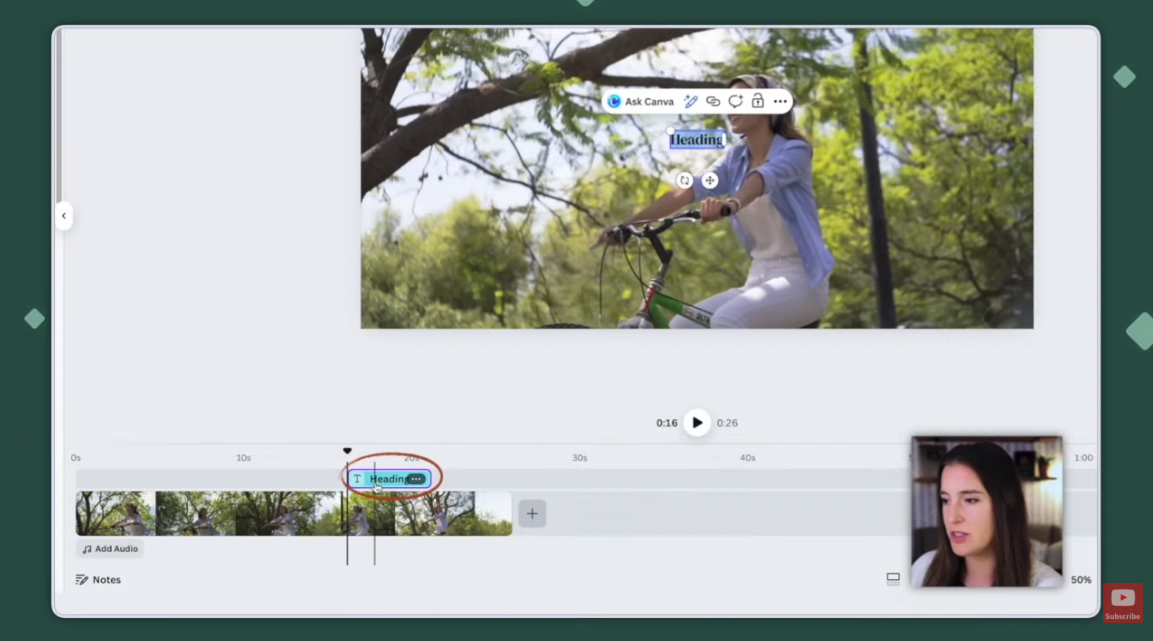1153x641 pixels.
Task: Click the first video thumbnail in timeline
Action: (115, 514)
